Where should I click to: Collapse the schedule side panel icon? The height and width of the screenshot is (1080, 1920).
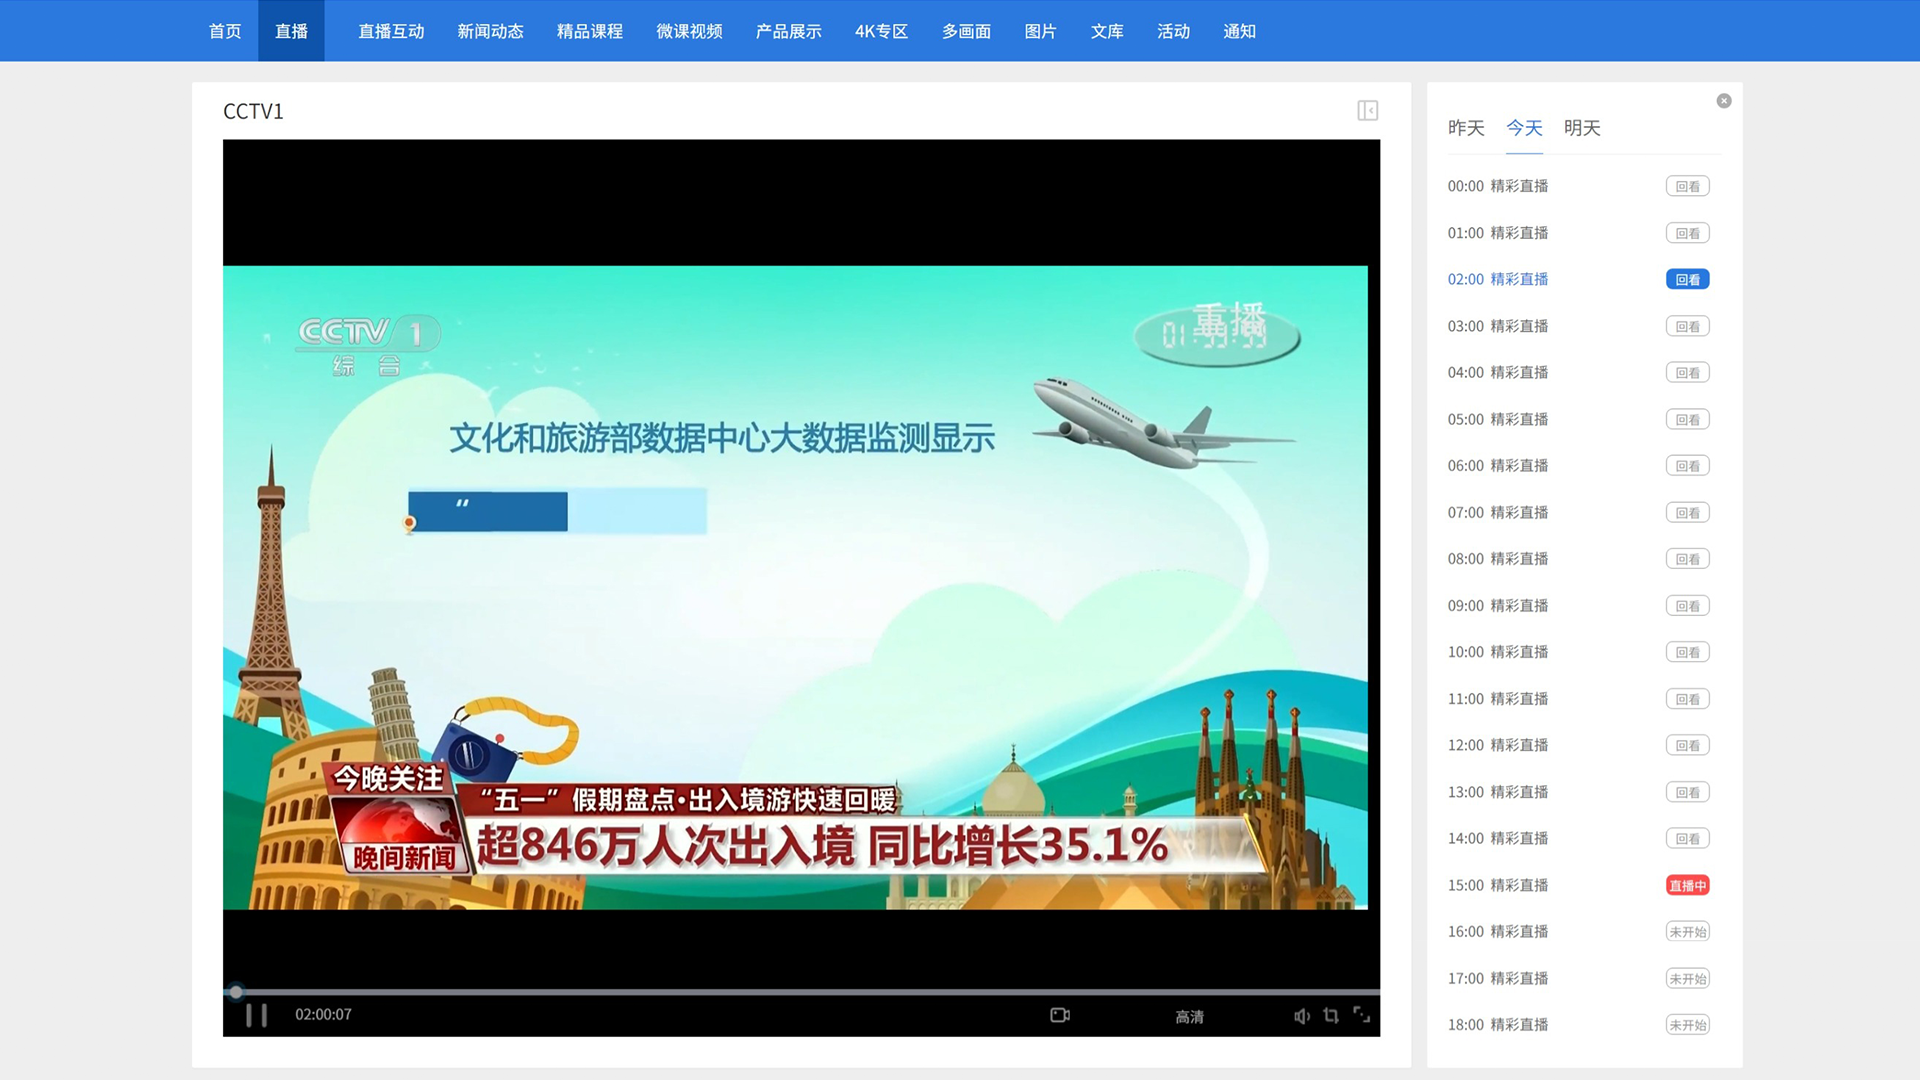pyautogui.click(x=1368, y=111)
